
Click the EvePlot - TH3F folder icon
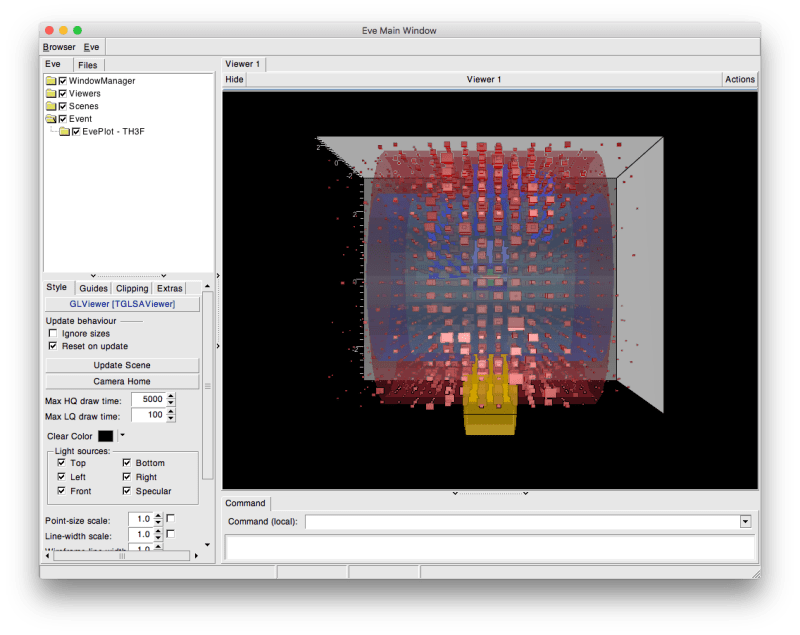(x=64, y=131)
